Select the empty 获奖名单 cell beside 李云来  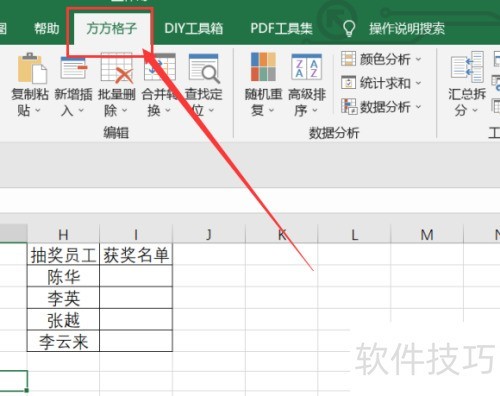tap(136, 341)
